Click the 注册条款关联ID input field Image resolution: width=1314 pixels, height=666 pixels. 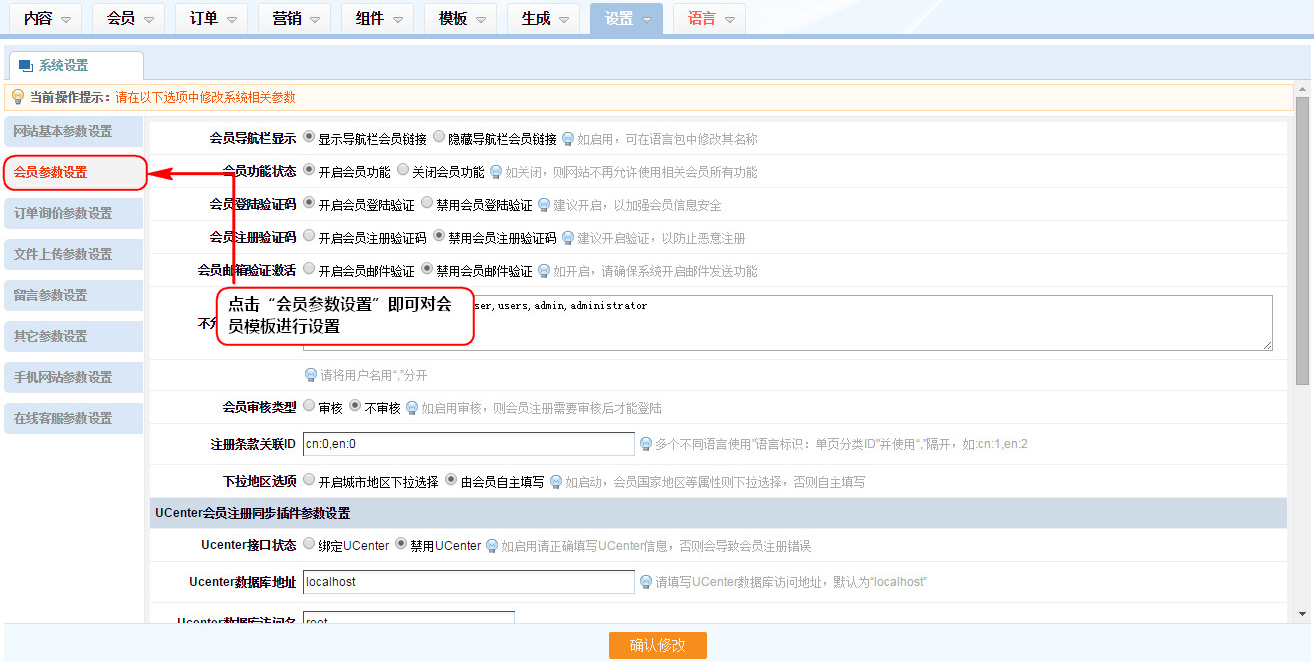tap(468, 444)
